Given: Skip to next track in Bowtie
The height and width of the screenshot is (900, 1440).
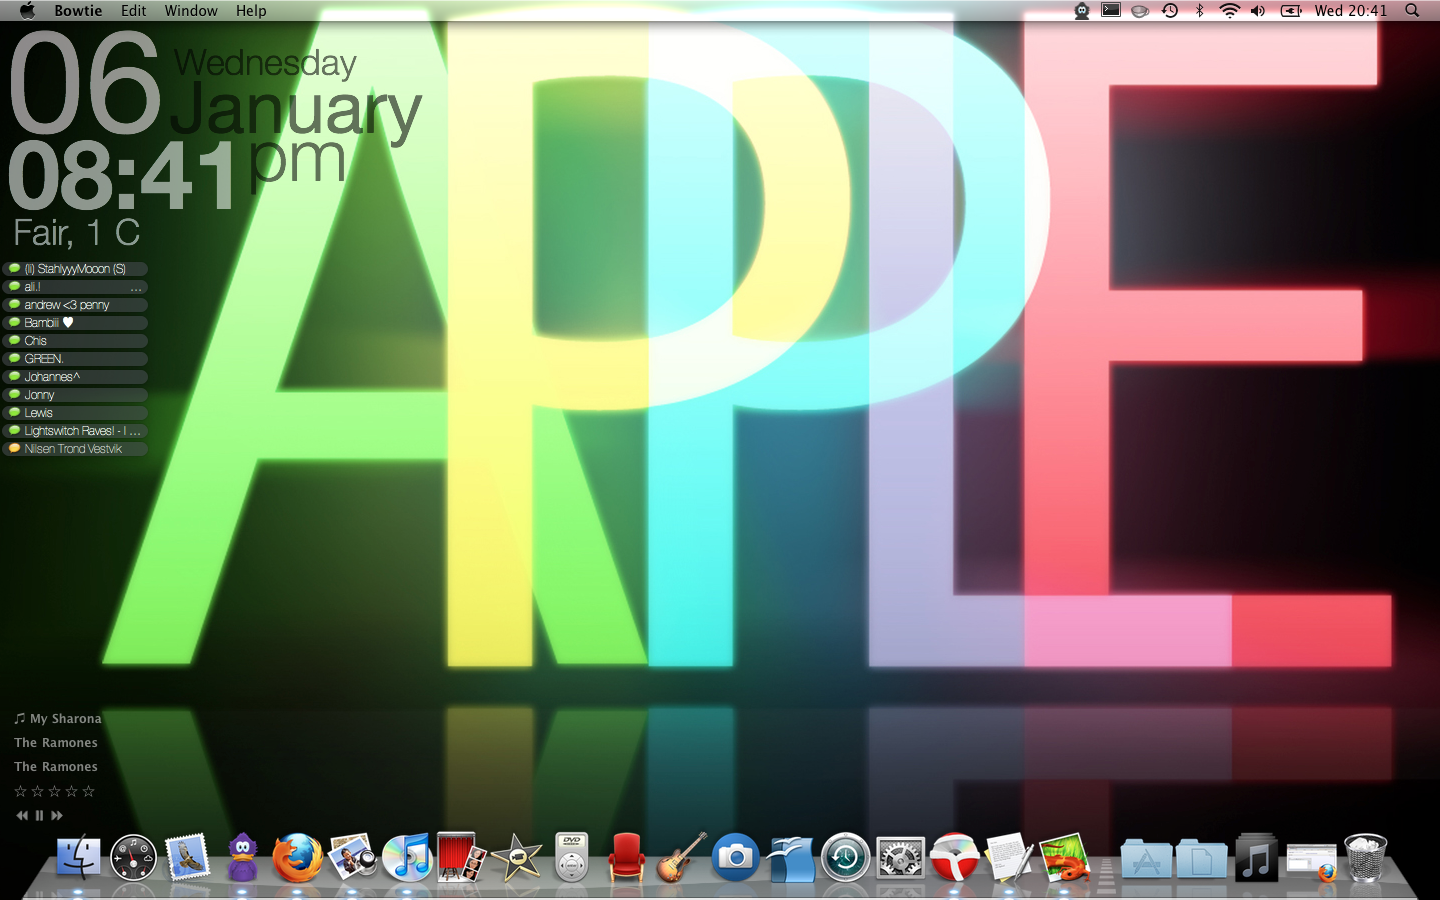Looking at the screenshot, I should pos(57,815).
